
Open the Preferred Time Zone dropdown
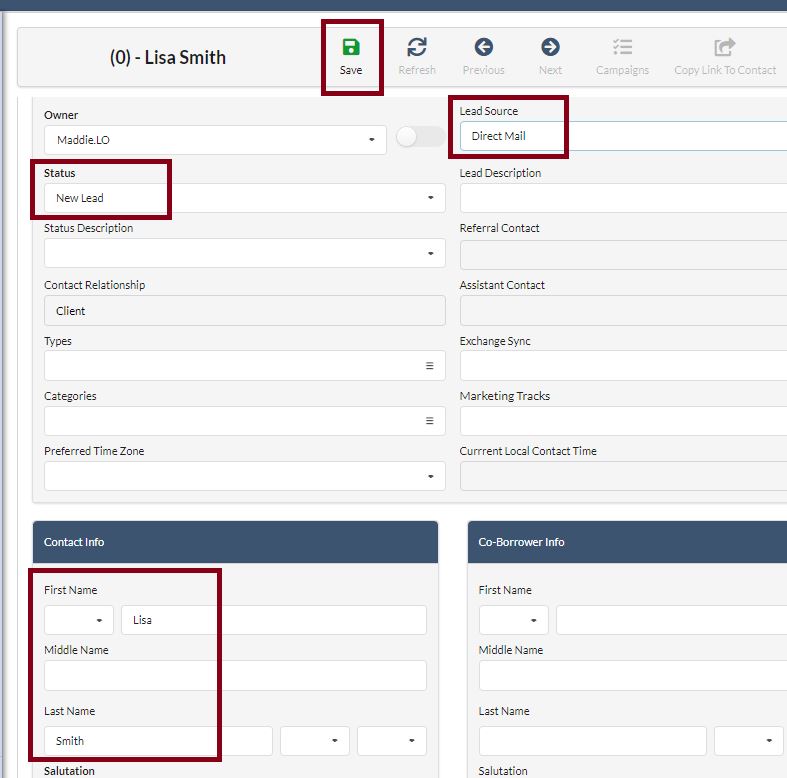click(430, 476)
